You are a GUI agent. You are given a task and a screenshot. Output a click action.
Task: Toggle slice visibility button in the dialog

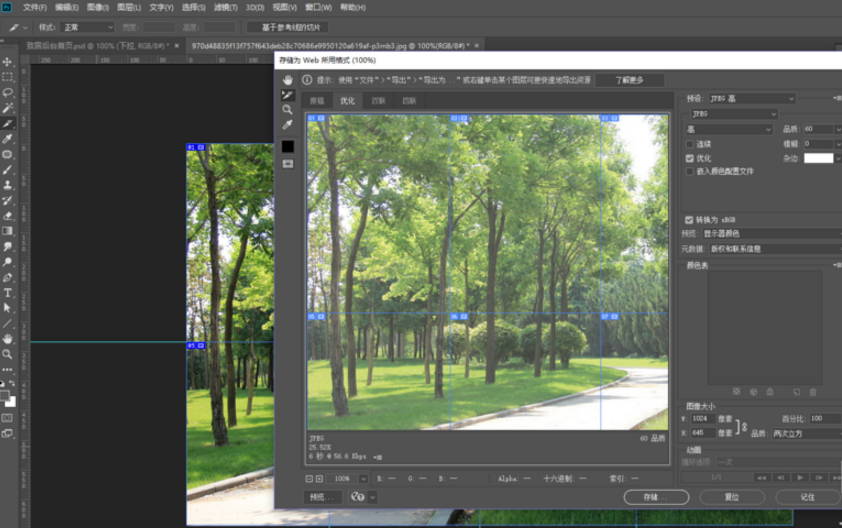[x=288, y=164]
